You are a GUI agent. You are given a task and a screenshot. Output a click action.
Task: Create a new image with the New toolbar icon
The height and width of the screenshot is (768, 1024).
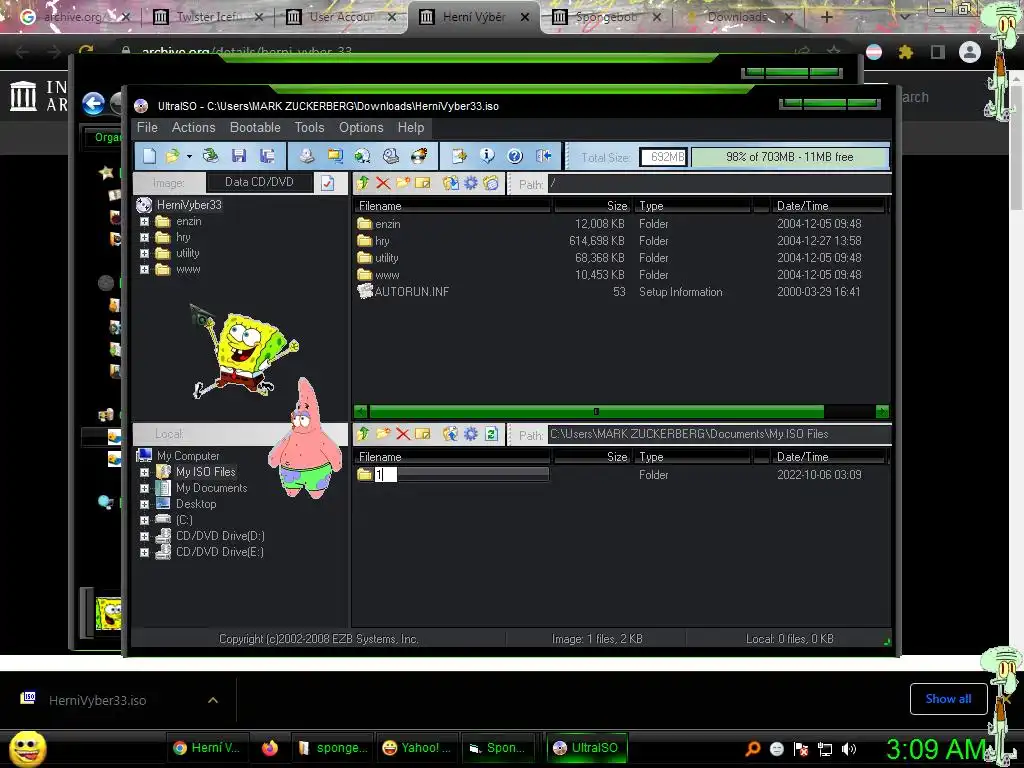click(150, 155)
